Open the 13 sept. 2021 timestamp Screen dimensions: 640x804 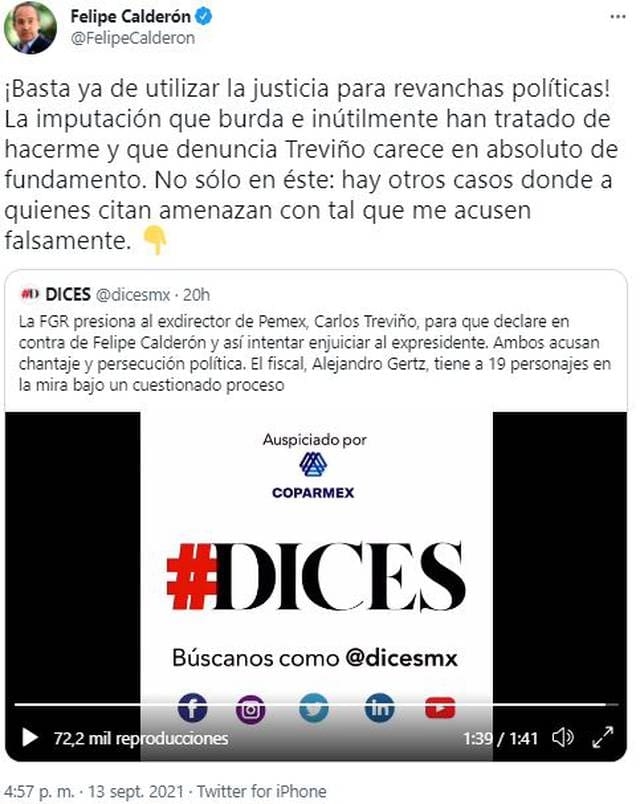point(136,791)
